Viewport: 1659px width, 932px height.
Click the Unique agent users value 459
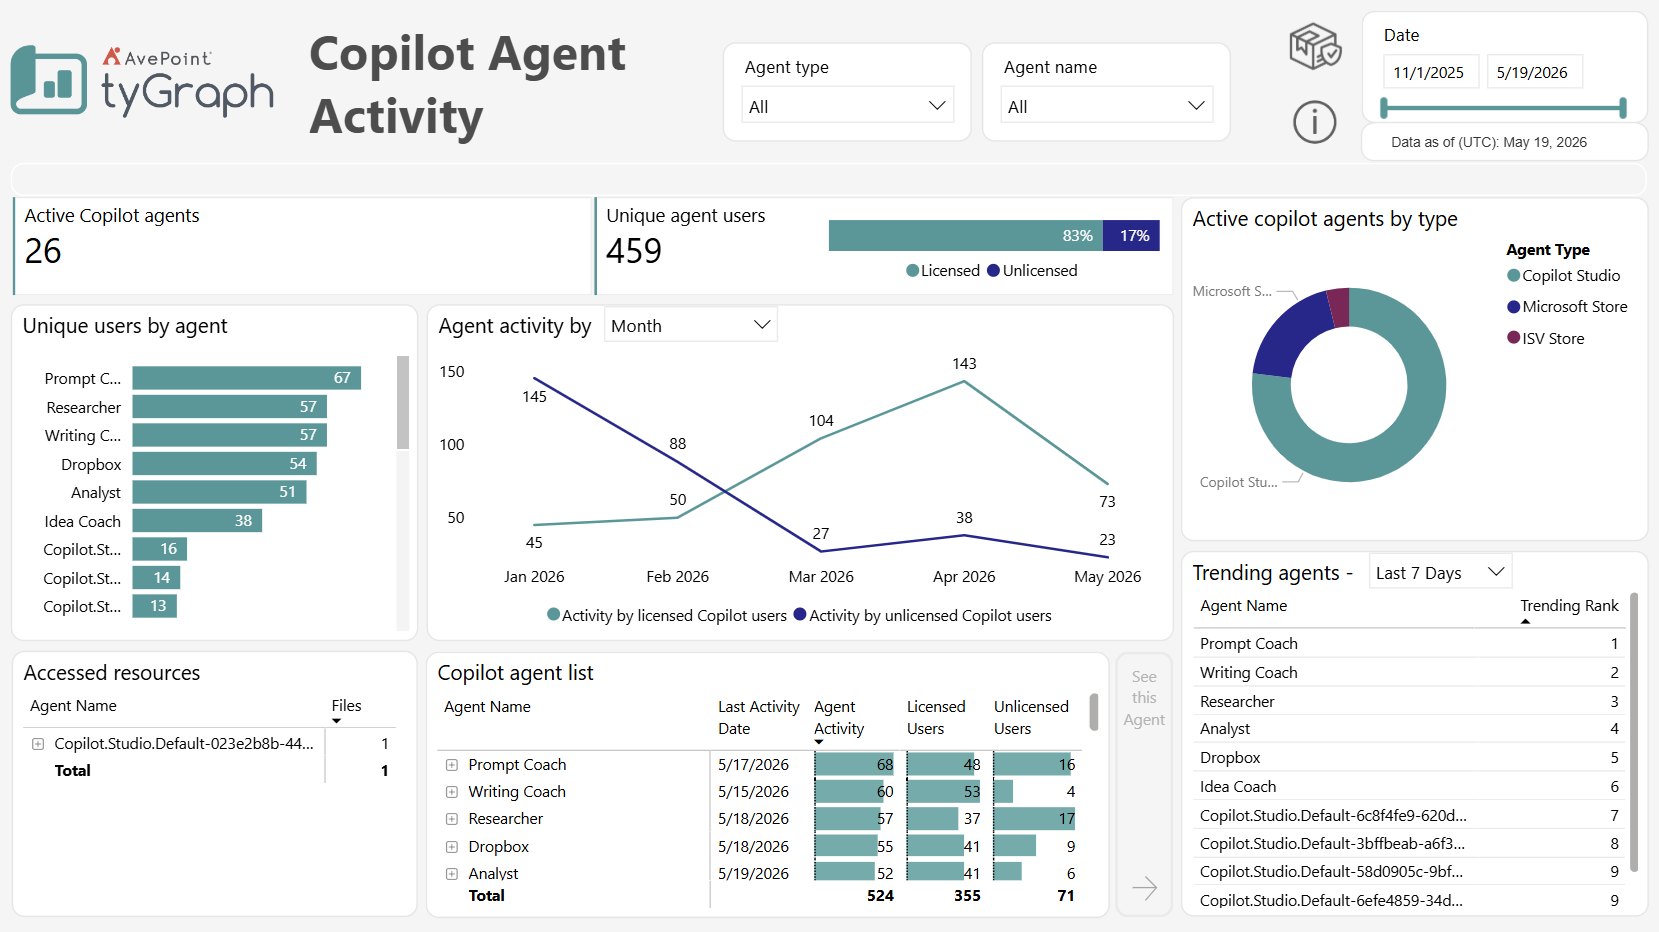coord(634,251)
